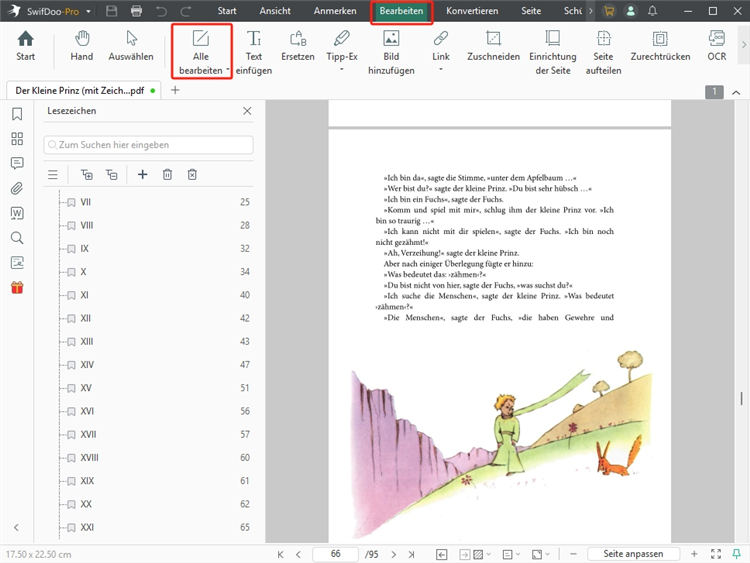Choose Text einfügen tool

tap(254, 52)
